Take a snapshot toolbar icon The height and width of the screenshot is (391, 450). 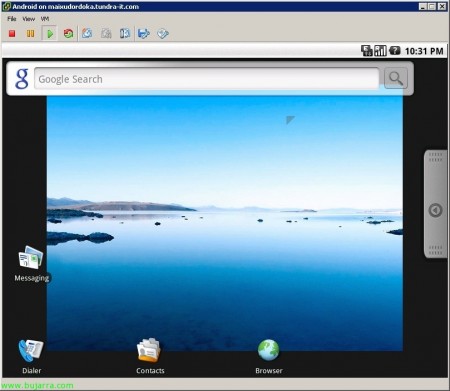pos(87,33)
